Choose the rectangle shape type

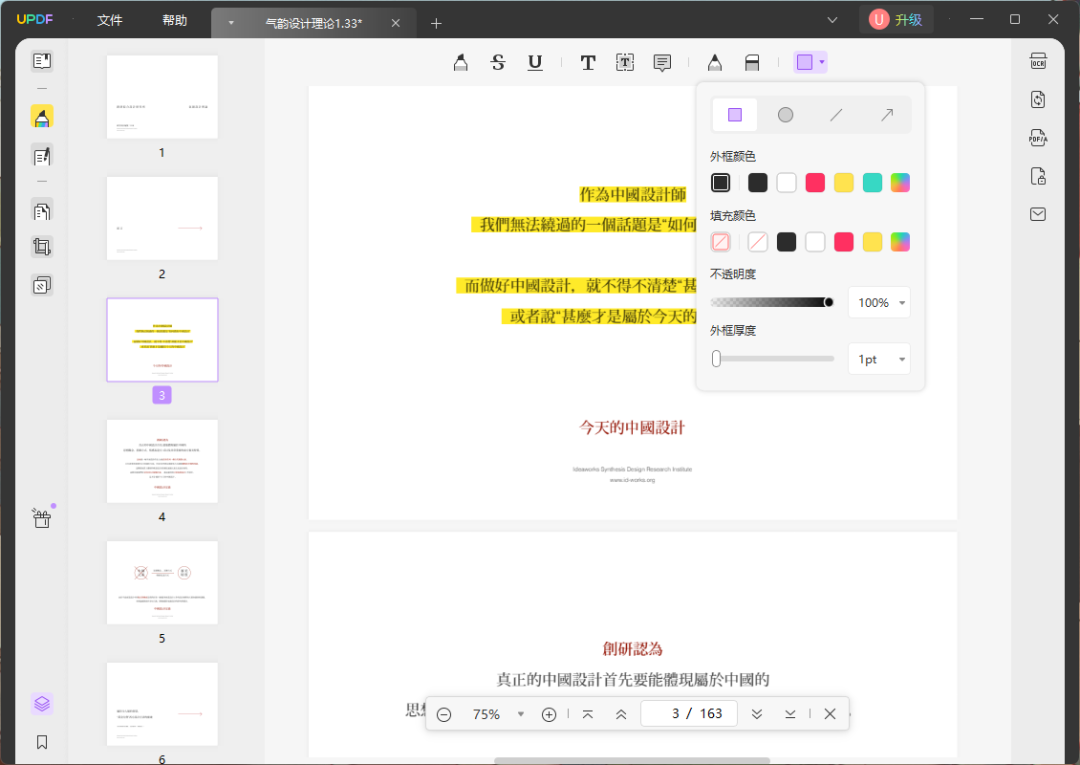pyautogui.click(x=735, y=115)
